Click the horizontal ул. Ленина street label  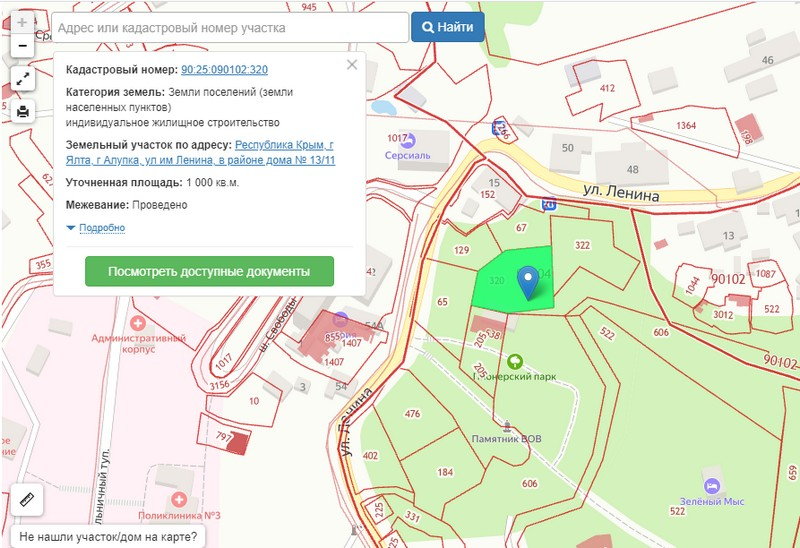621,192
